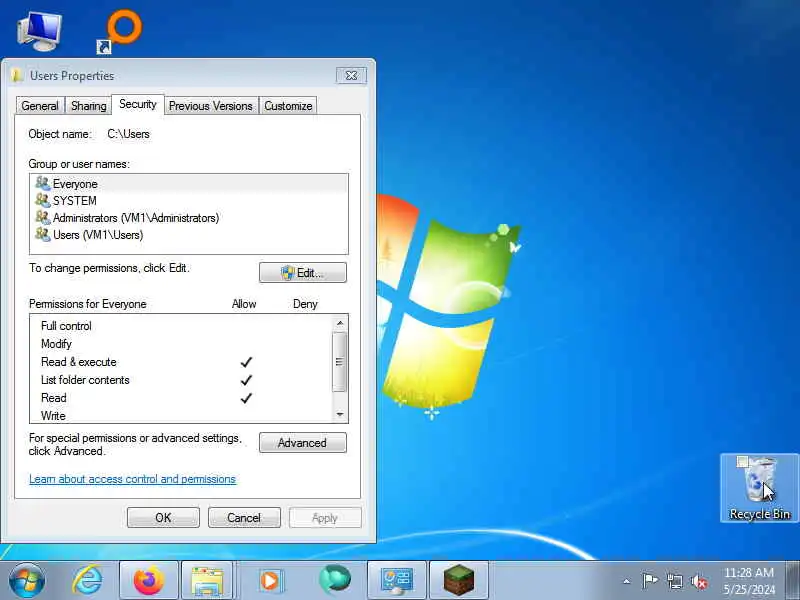Open the Windows Start menu orb
The image size is (800, 600).
pos(26,580)
